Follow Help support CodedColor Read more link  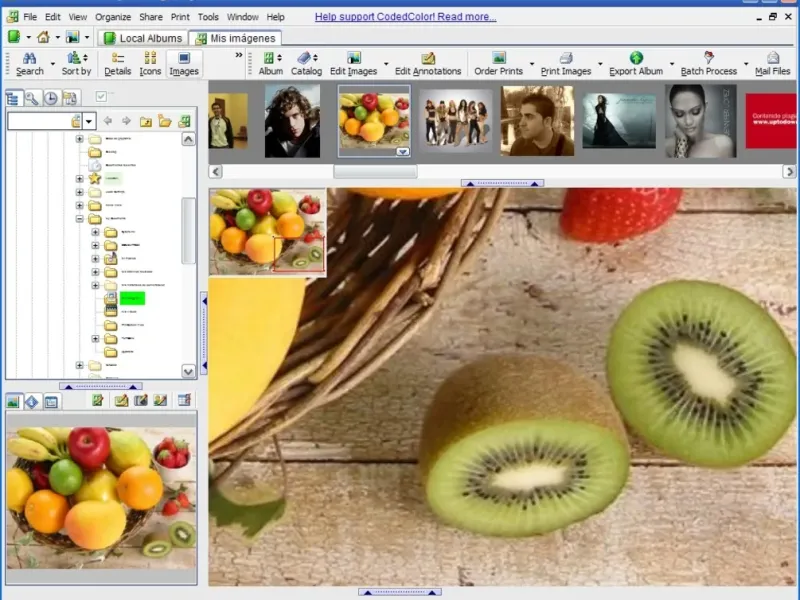[406, 17]
